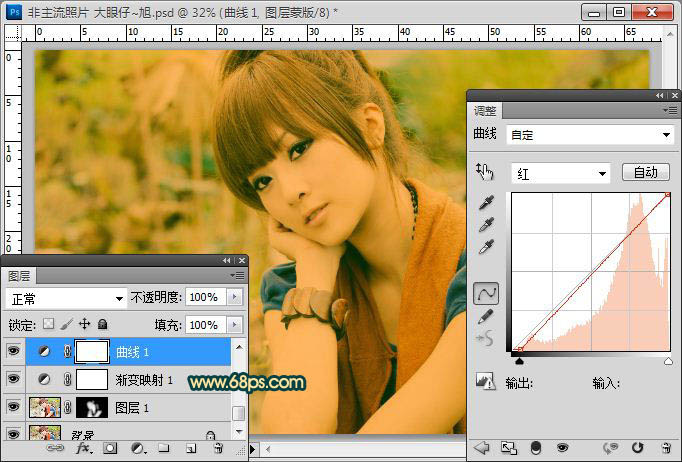Select the 调整 panel tab

pos(485,110)
